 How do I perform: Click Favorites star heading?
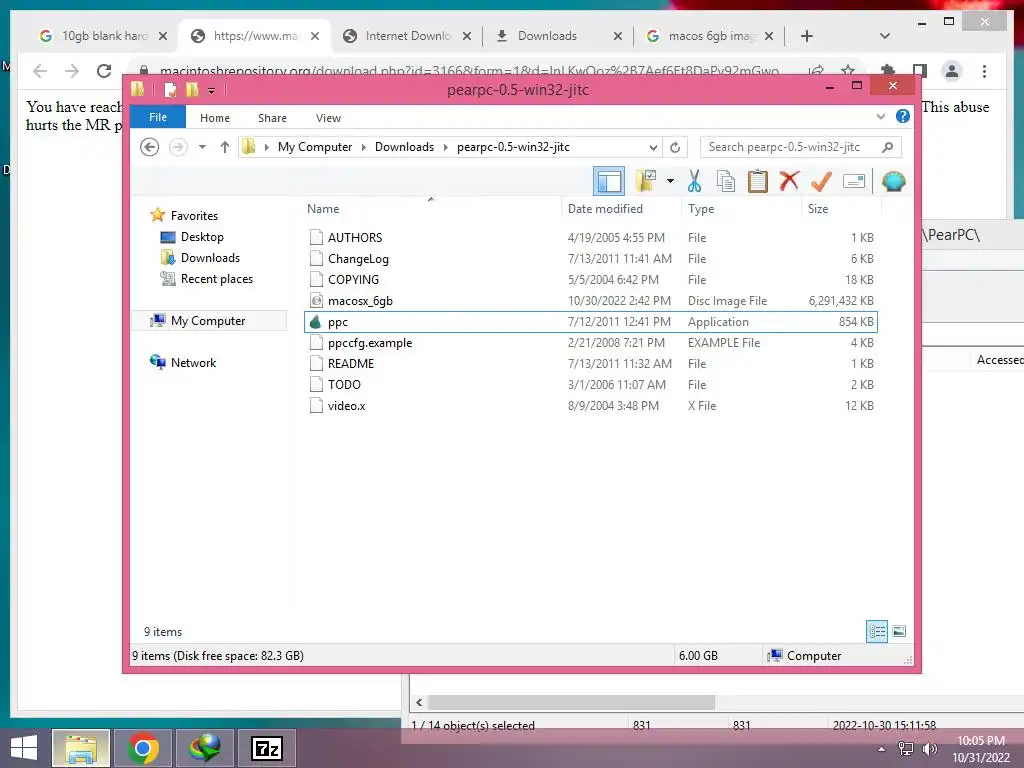pos(194,216)
